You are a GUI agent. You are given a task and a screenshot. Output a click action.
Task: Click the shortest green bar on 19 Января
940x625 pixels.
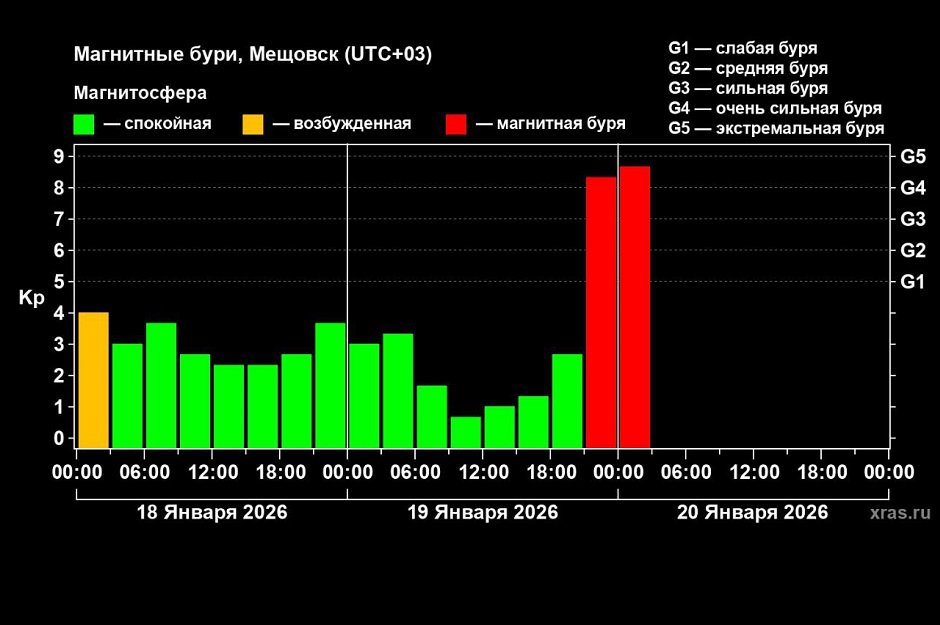click(465, 432)
